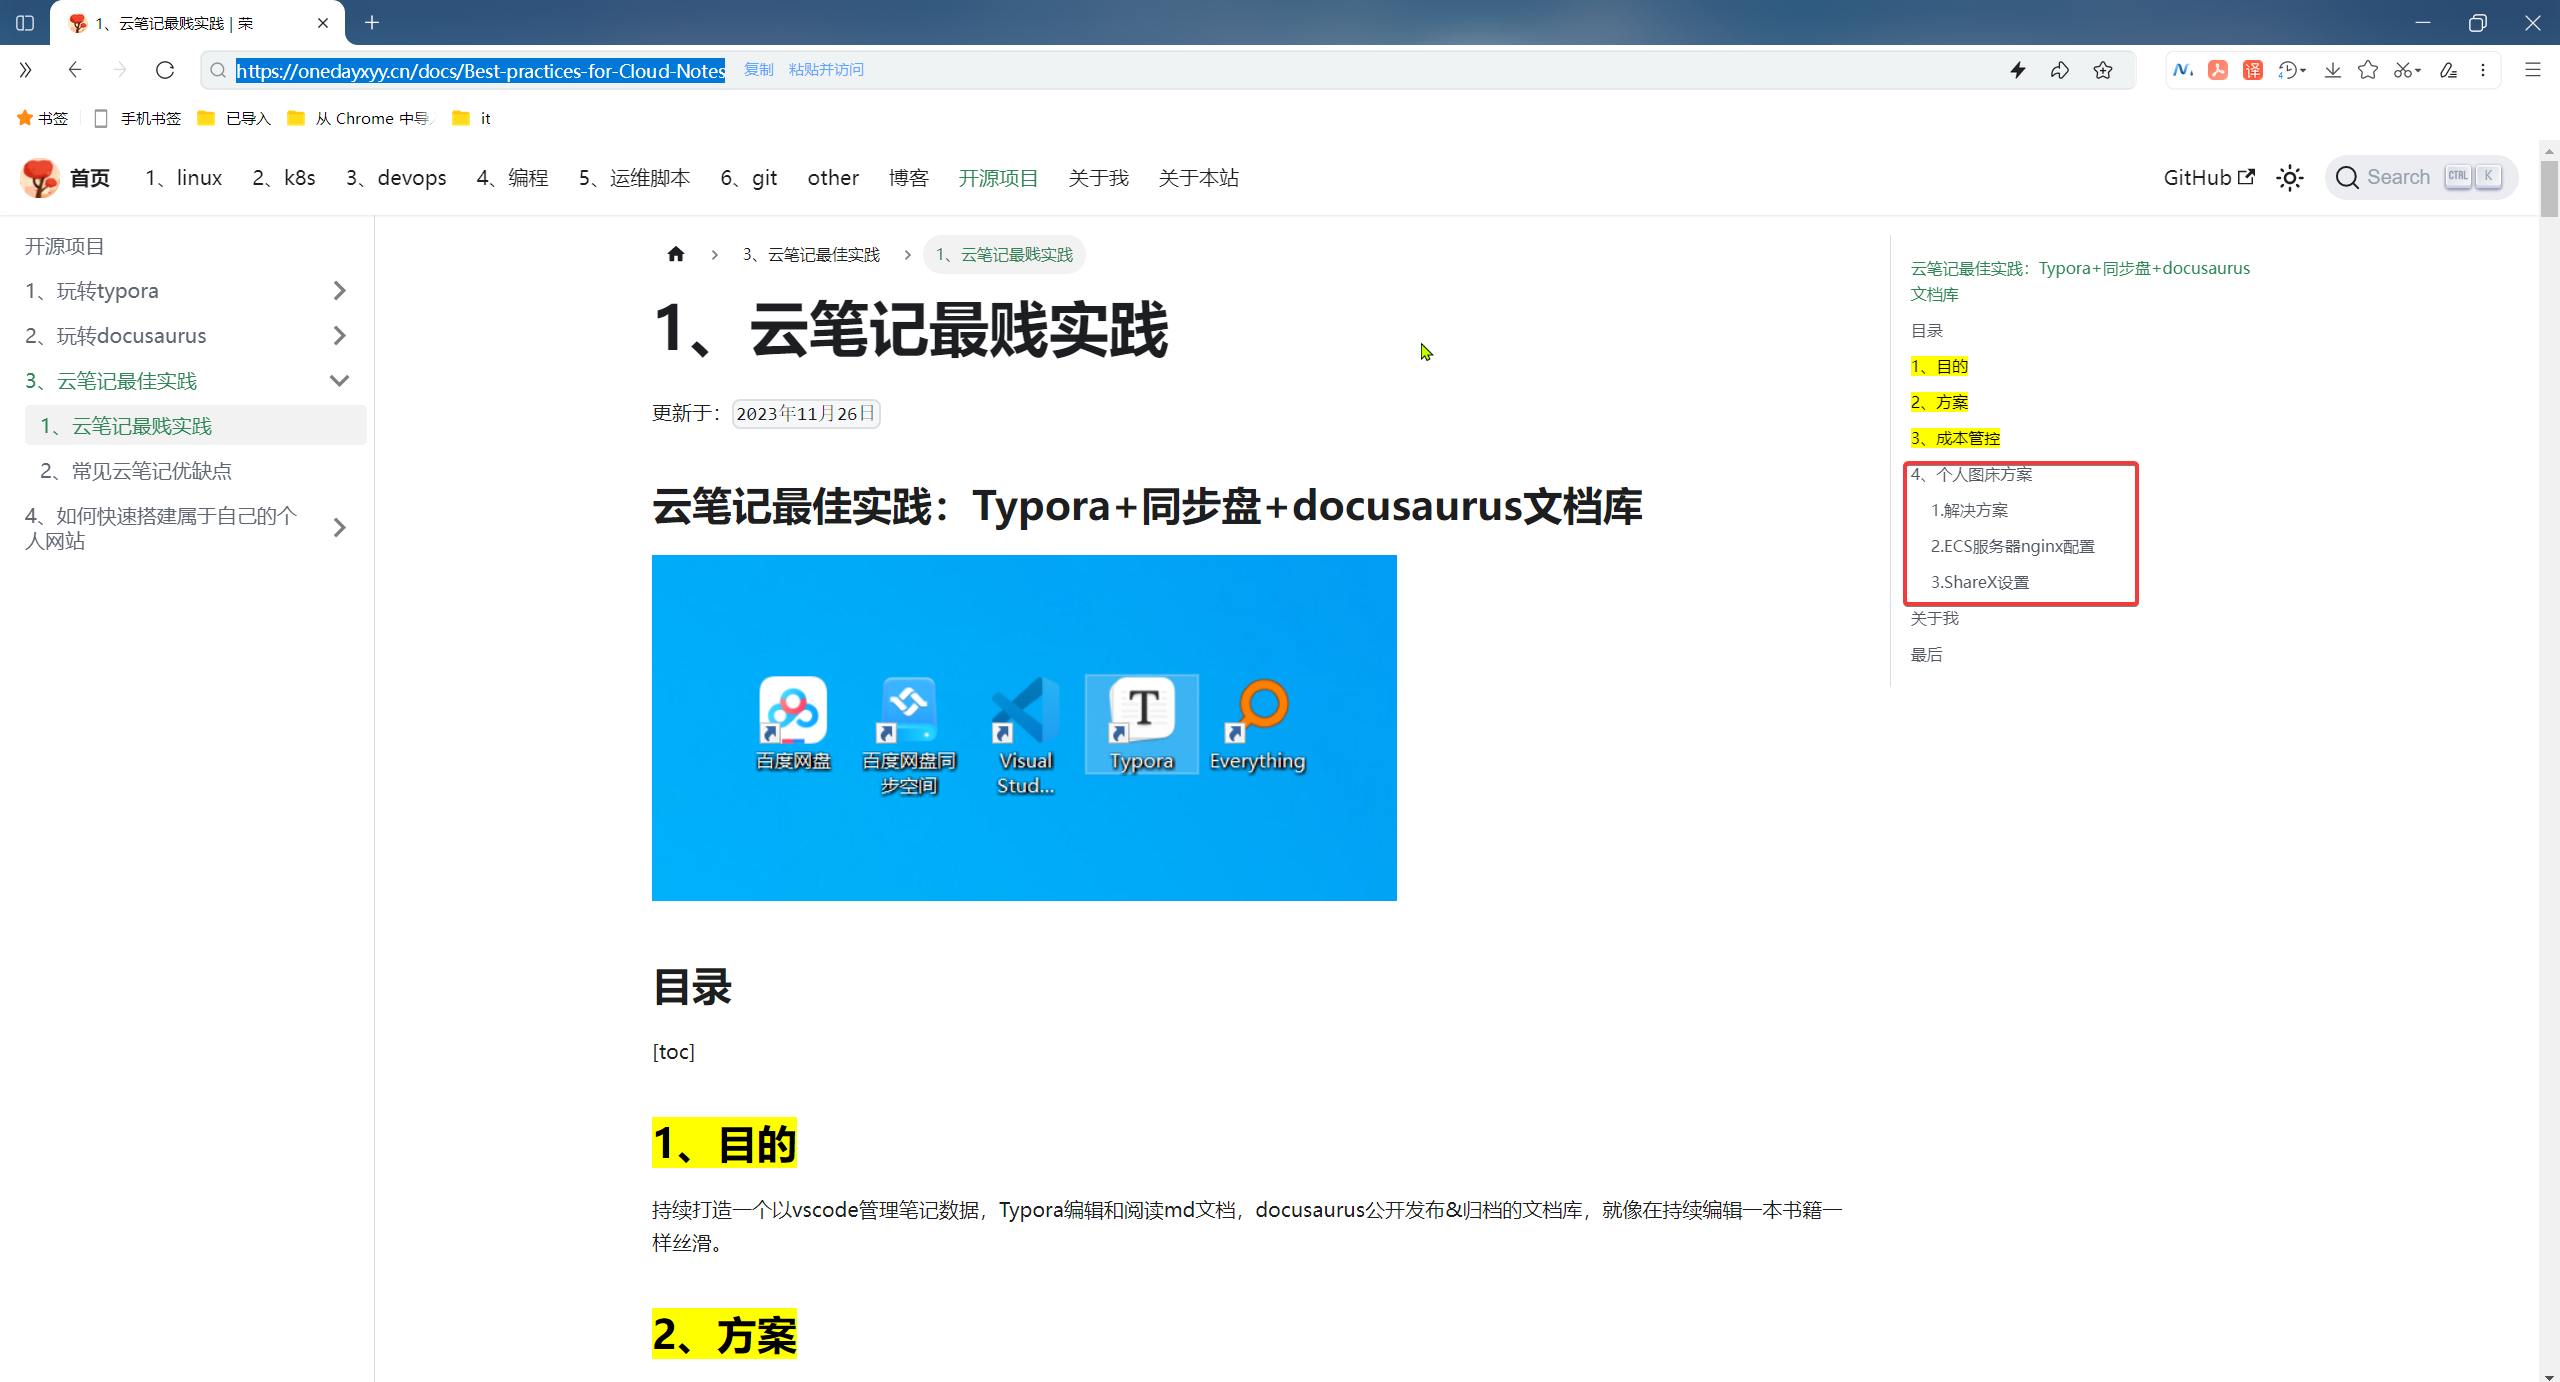Open favorites with the outline star icon
This screenshot has height=1382, width=2560.
click(2368, 70)
